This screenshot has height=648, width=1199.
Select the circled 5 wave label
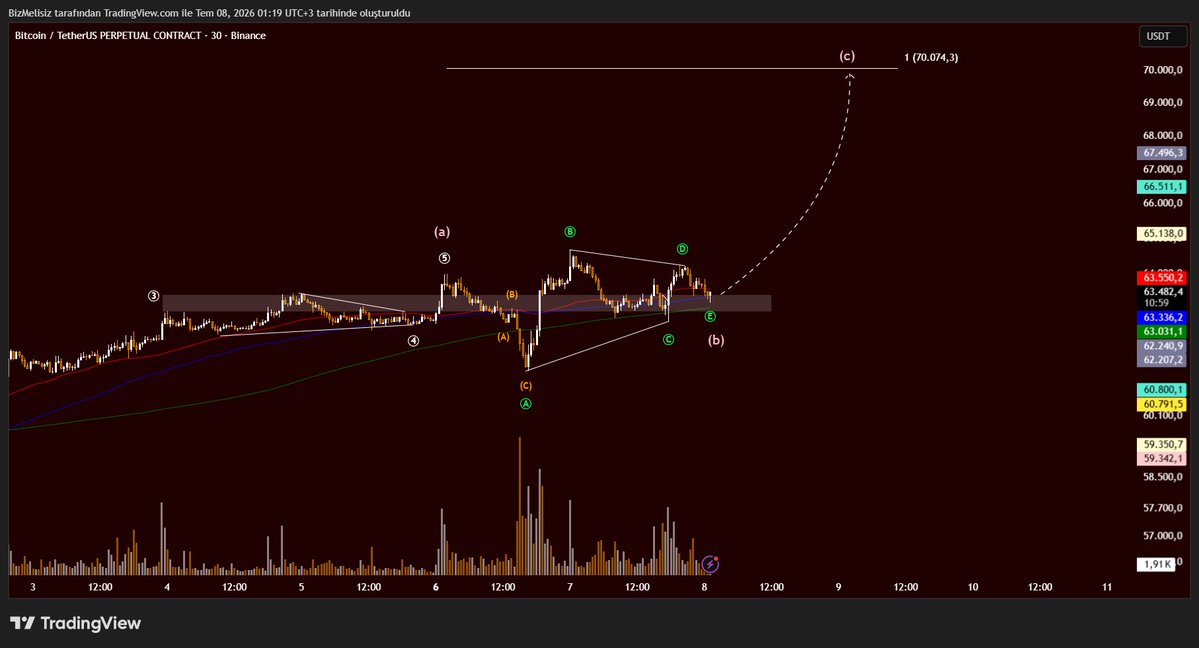[444, 258]
